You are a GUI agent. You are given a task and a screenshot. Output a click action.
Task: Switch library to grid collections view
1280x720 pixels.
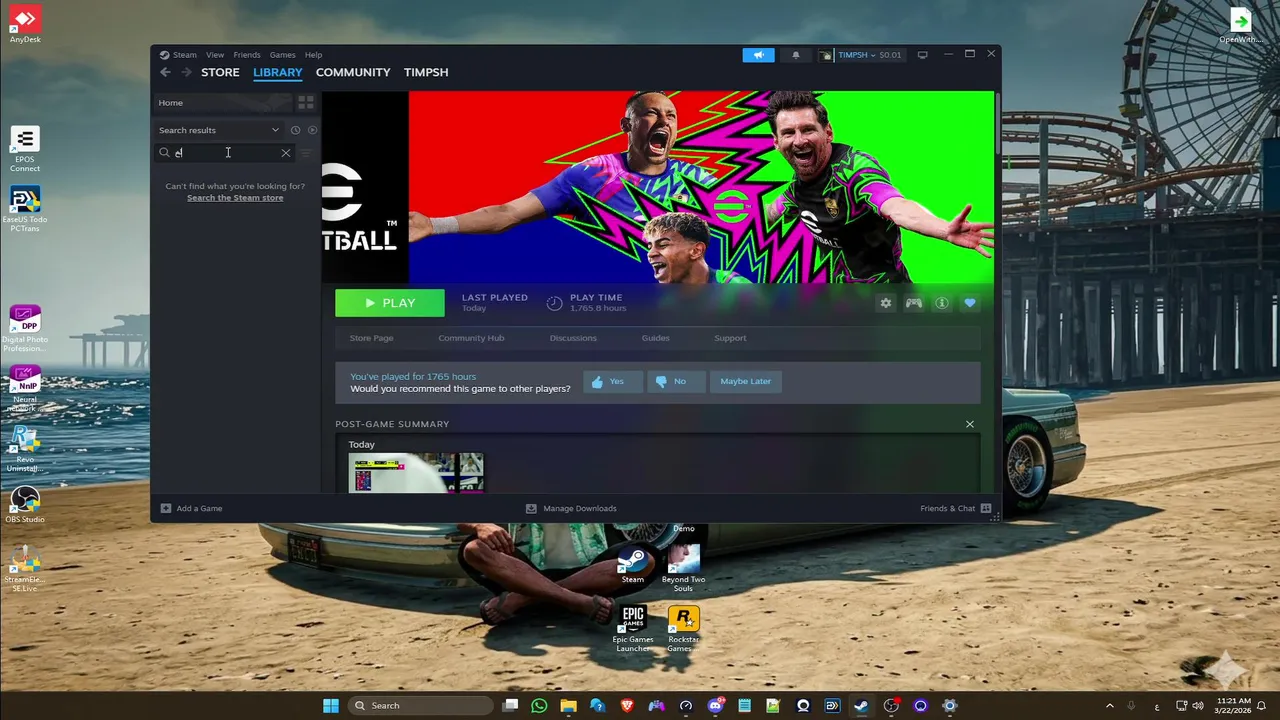point(306,102)
